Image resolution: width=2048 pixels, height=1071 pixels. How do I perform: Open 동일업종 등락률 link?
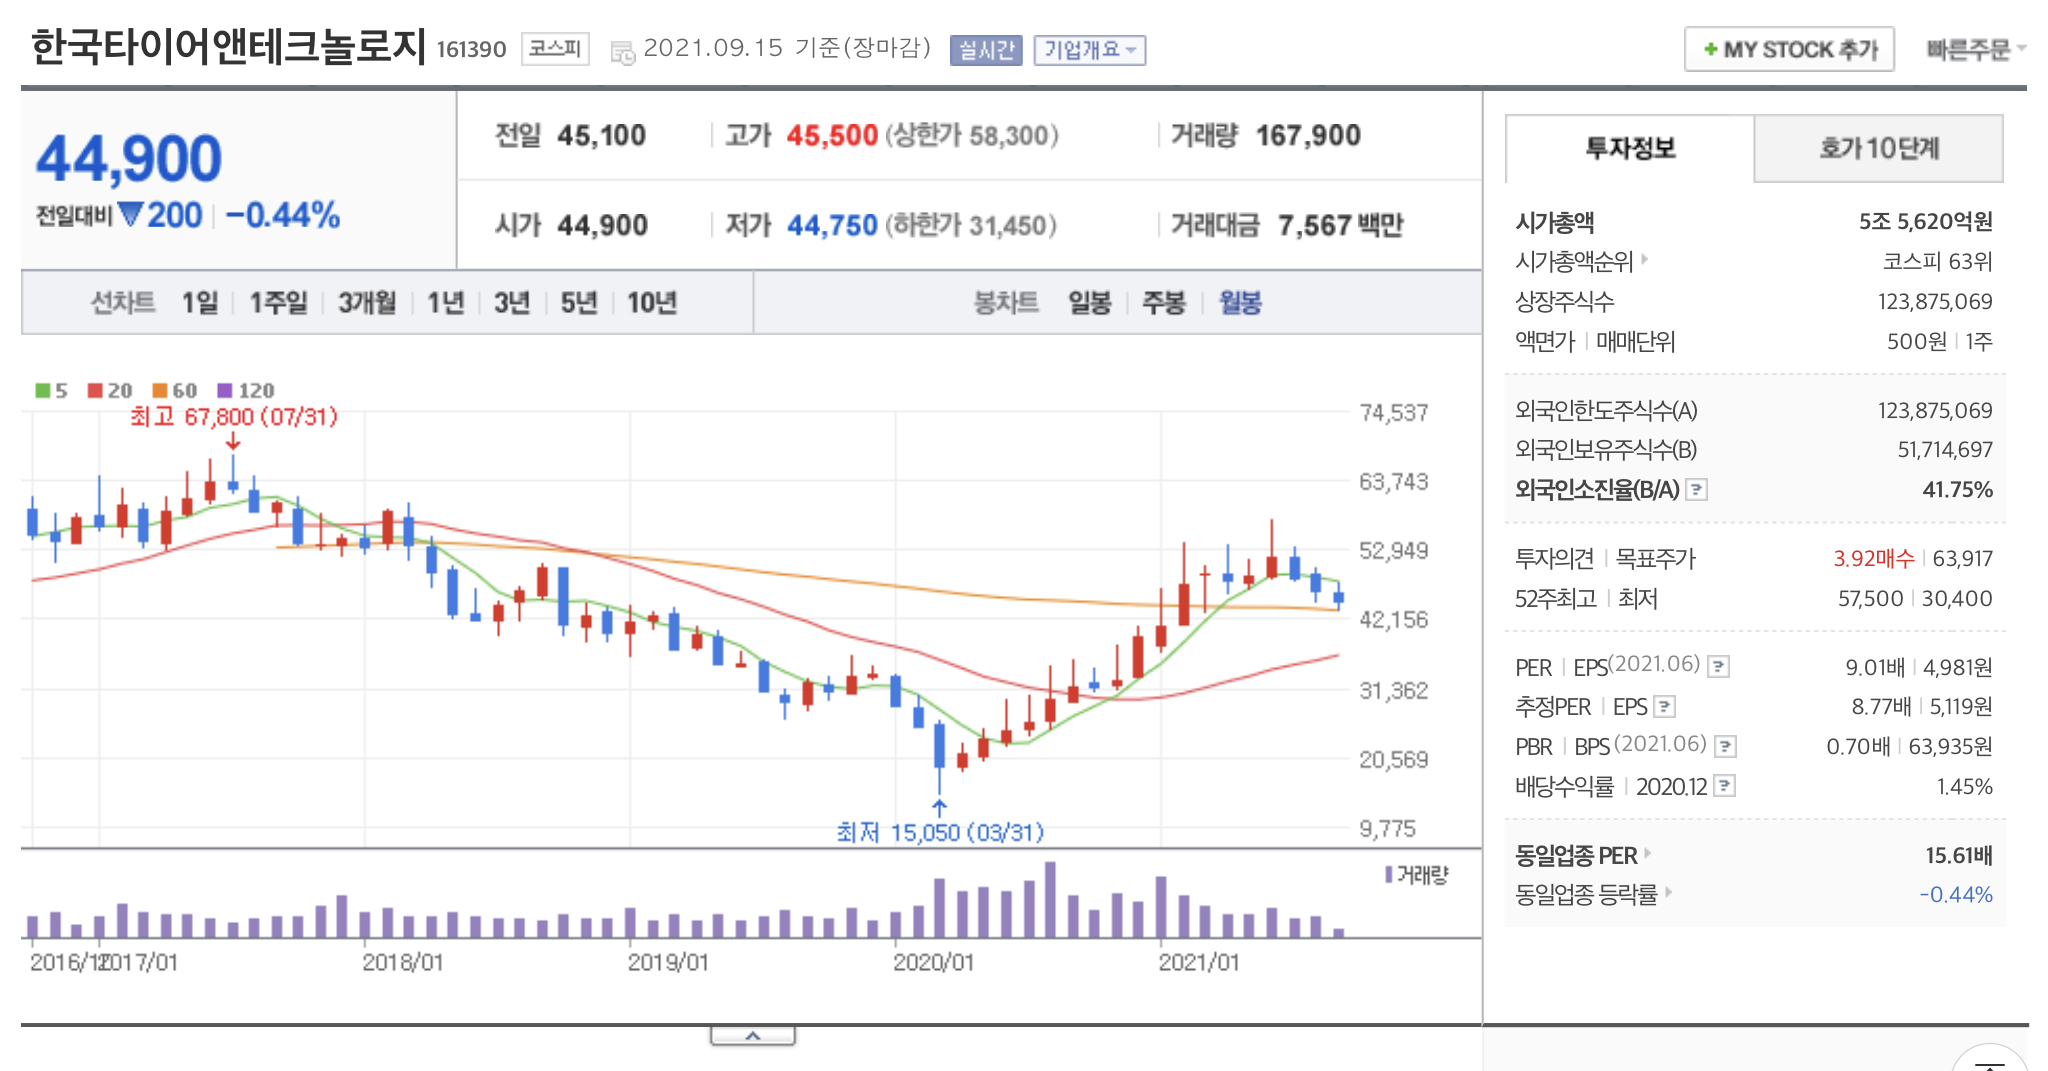point(1586,894)
